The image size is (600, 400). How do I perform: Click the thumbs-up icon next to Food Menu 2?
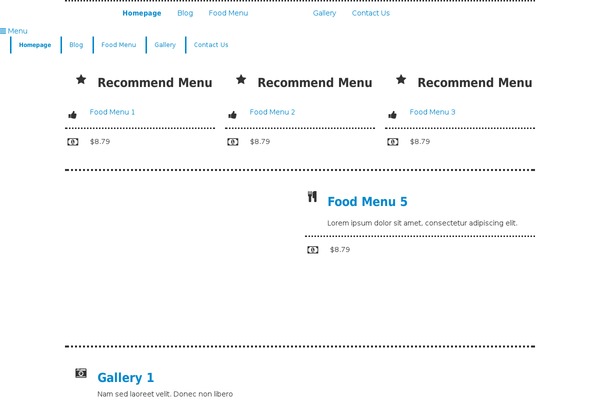[233, 115]
